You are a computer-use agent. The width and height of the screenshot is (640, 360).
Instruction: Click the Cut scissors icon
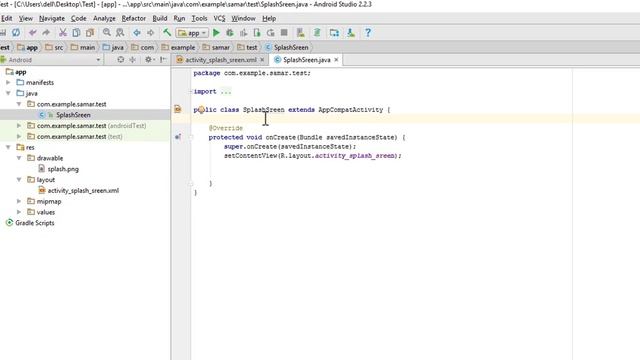pyautogui.click(x=62, y=33)
